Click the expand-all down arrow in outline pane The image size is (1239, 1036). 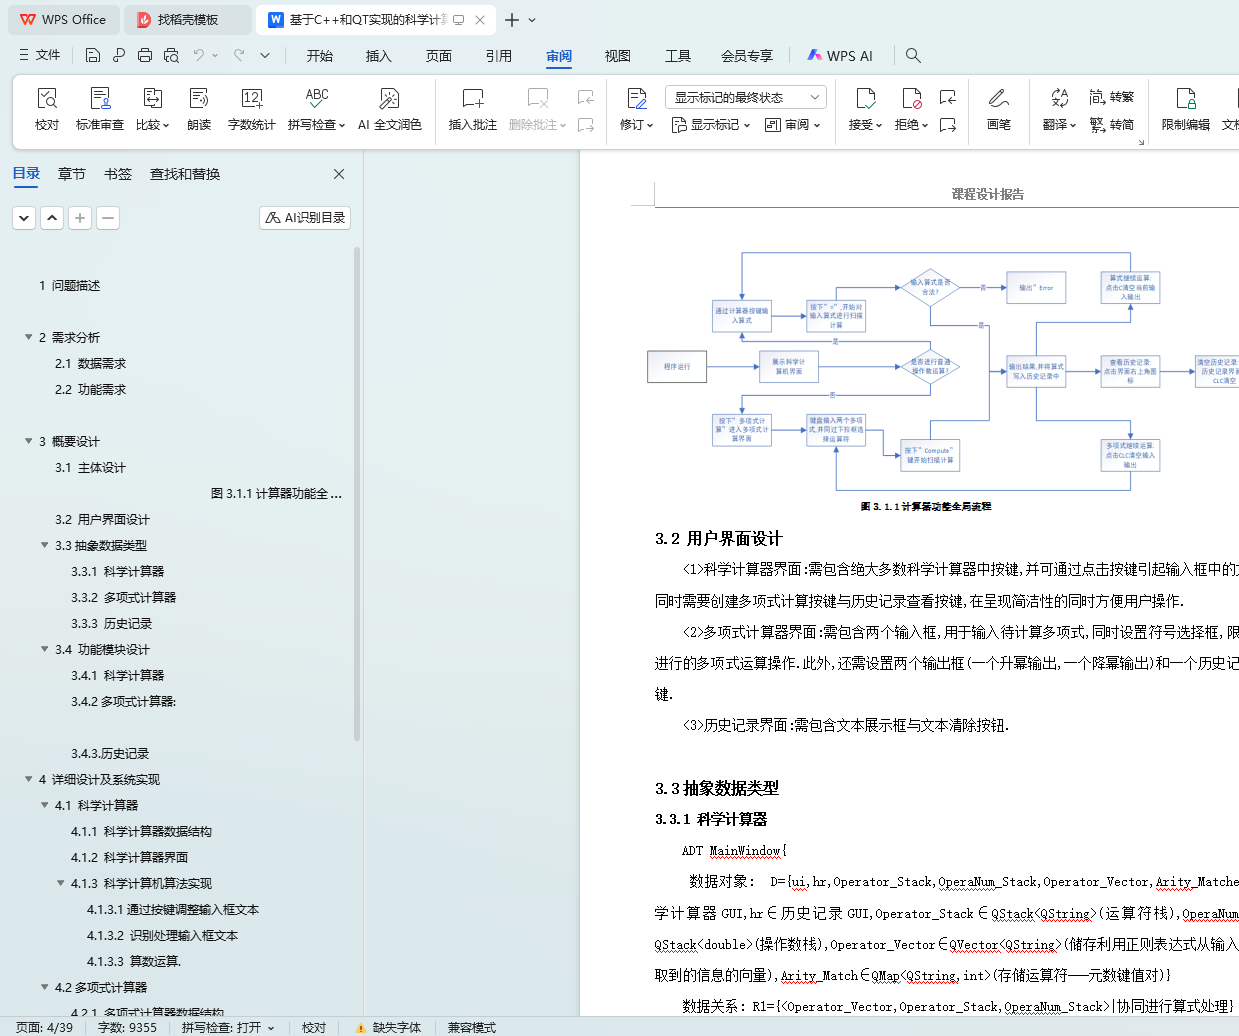click(x=24, y=217)
